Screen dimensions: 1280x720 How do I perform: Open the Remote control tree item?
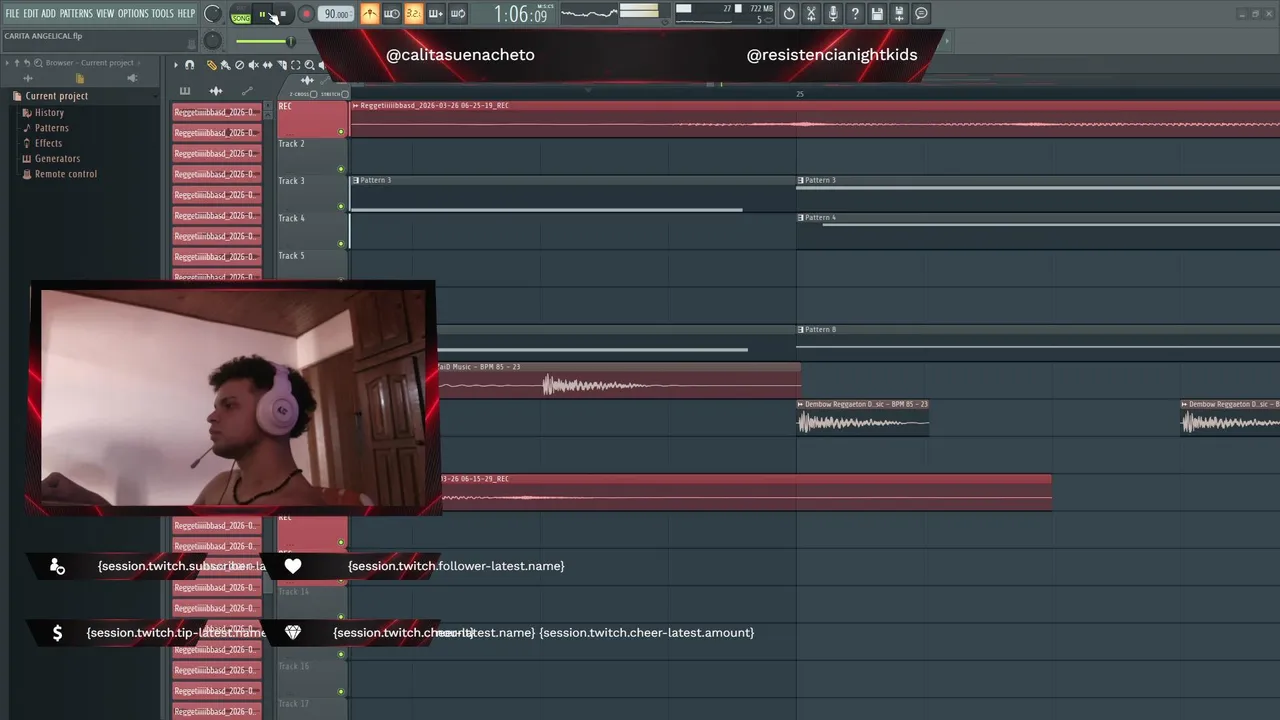click(x=59, y=174)
